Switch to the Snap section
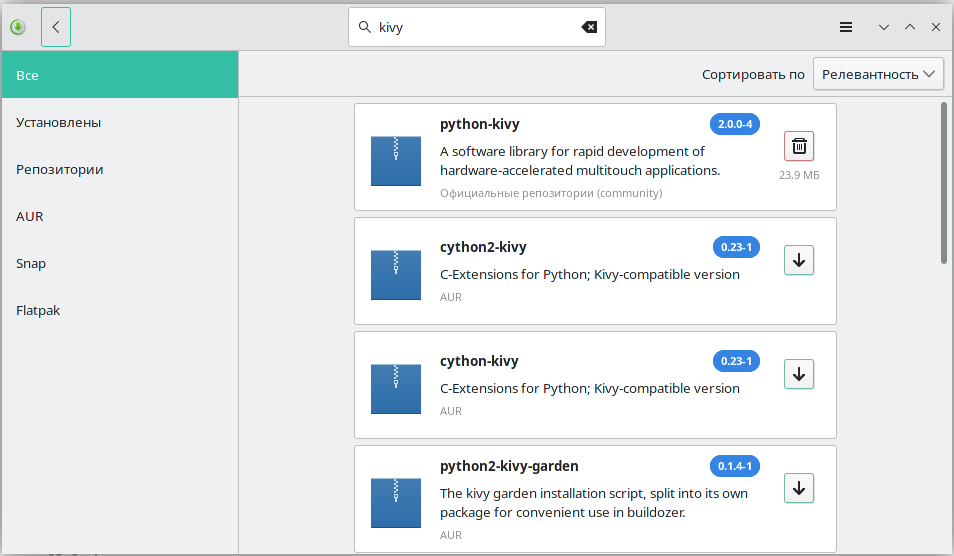 (x=119, y=263)
